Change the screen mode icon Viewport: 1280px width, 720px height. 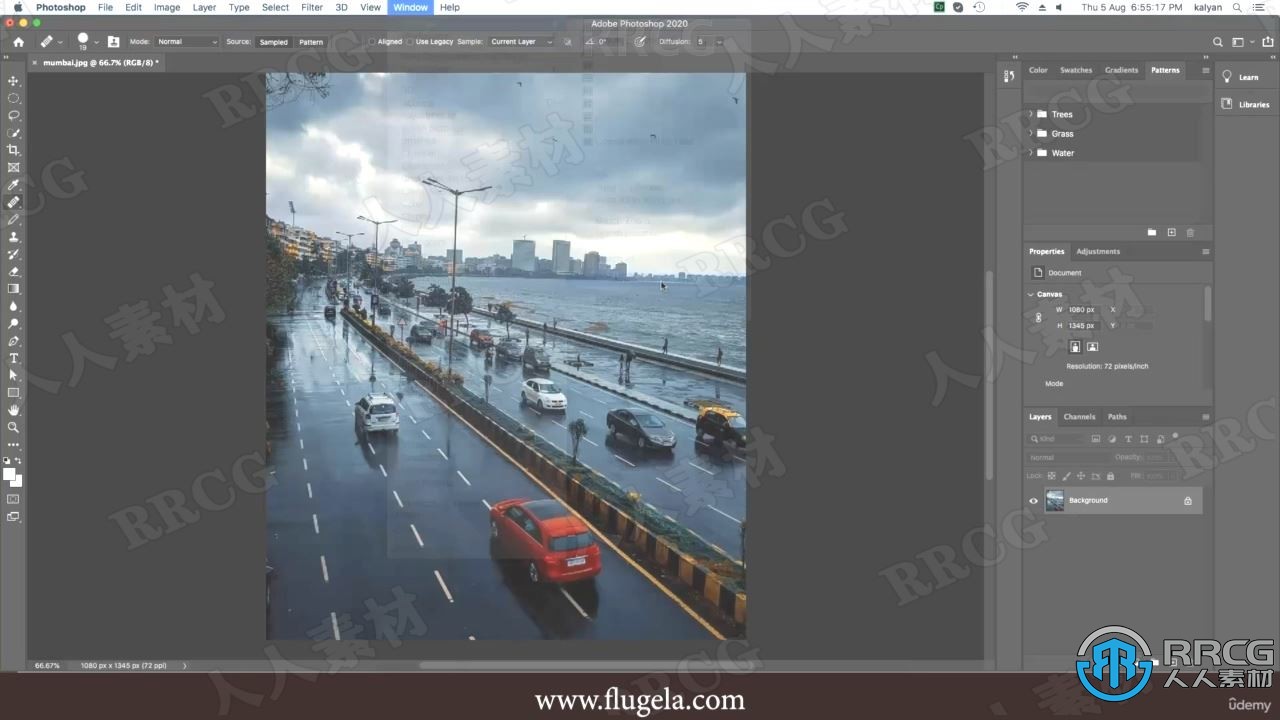pyautogui.click(x=13, y=516)
